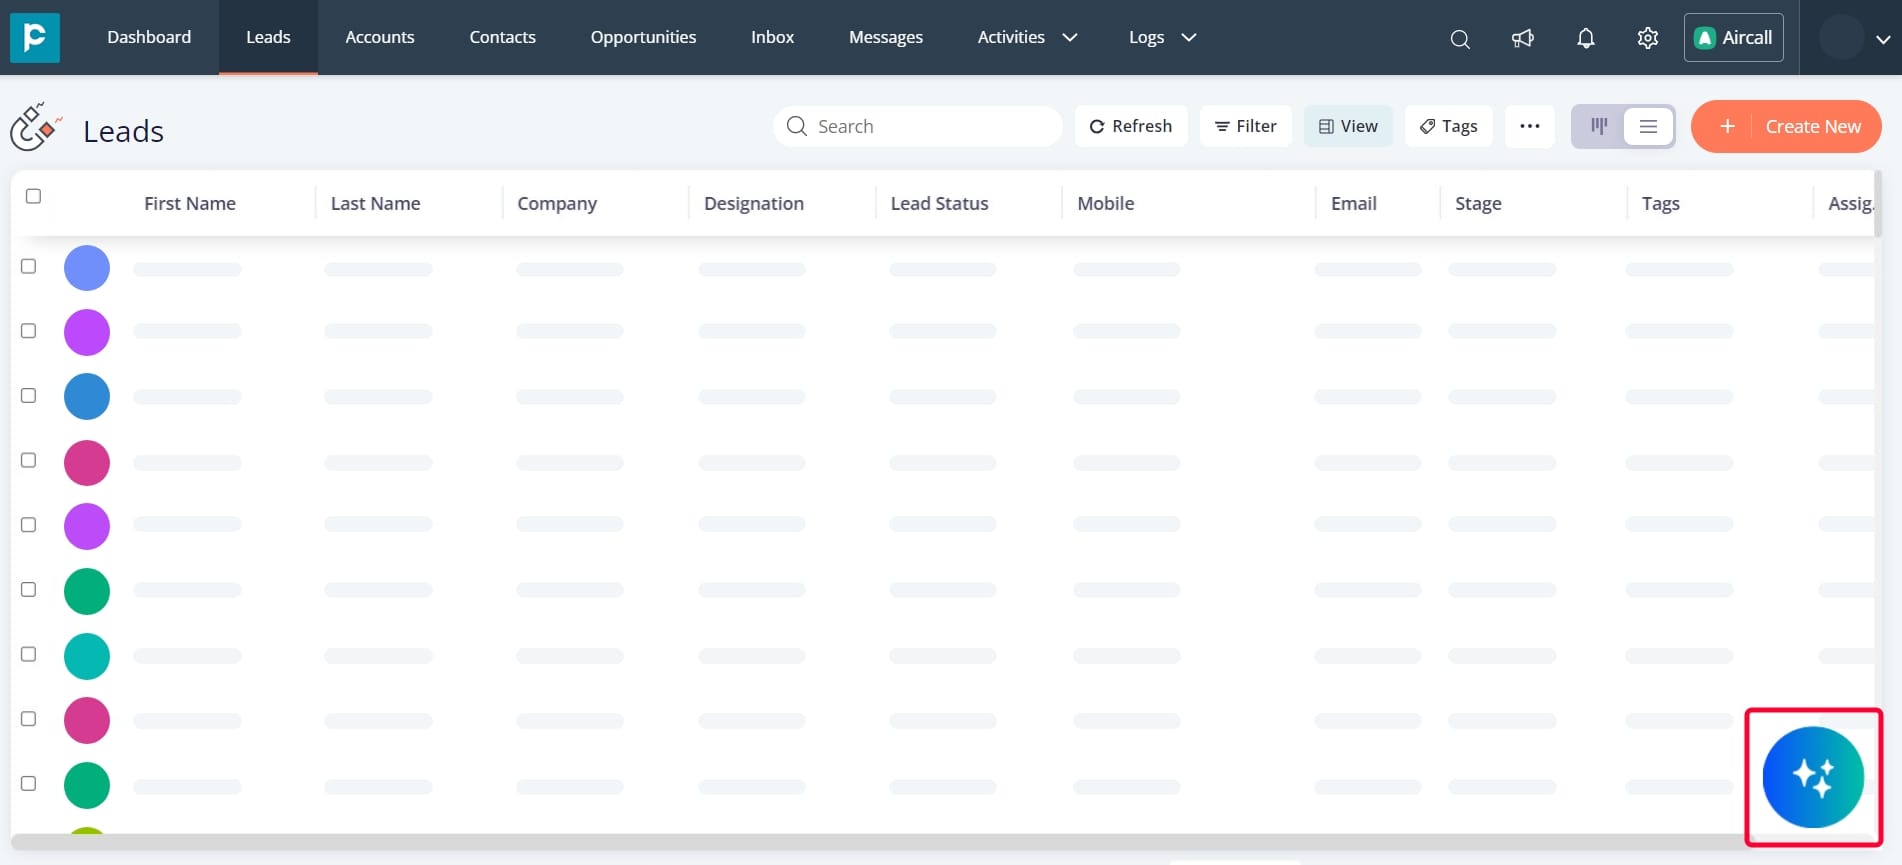Check the sixth row checkbox

point(29,589)
